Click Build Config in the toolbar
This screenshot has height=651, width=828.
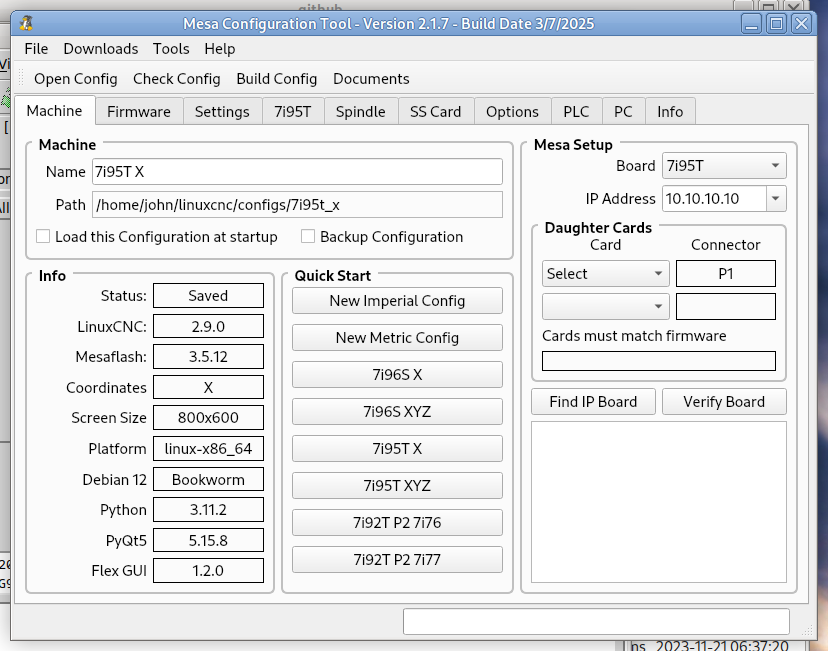point(277,79)
